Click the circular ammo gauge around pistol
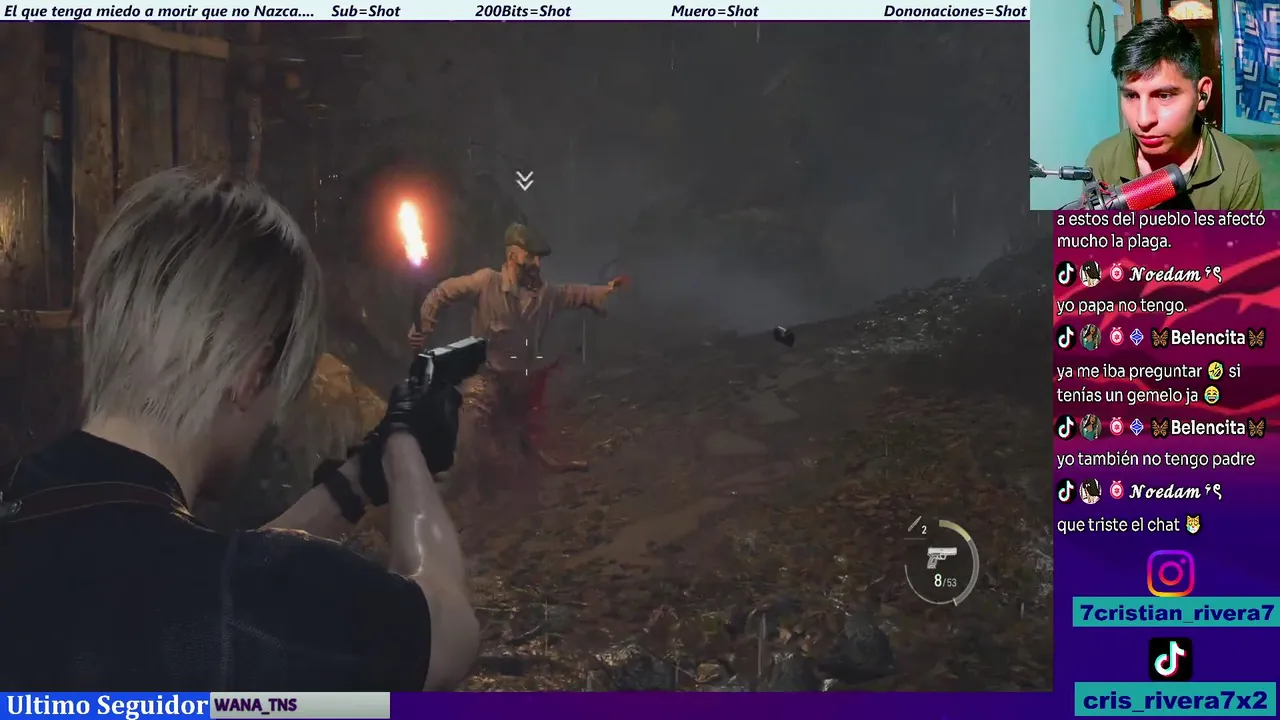The width and height of the screenshot is (1280, 720). click(x=941, y=562)
